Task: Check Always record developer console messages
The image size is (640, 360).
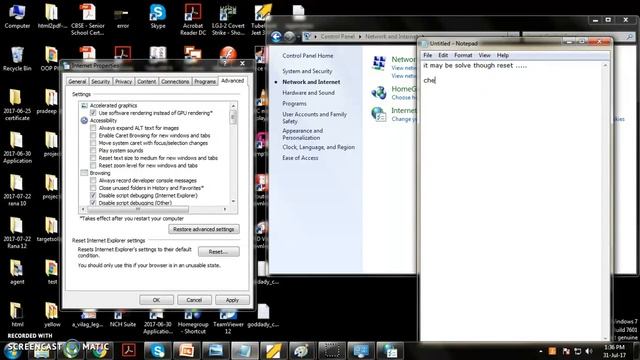Action: coord(93,180)
